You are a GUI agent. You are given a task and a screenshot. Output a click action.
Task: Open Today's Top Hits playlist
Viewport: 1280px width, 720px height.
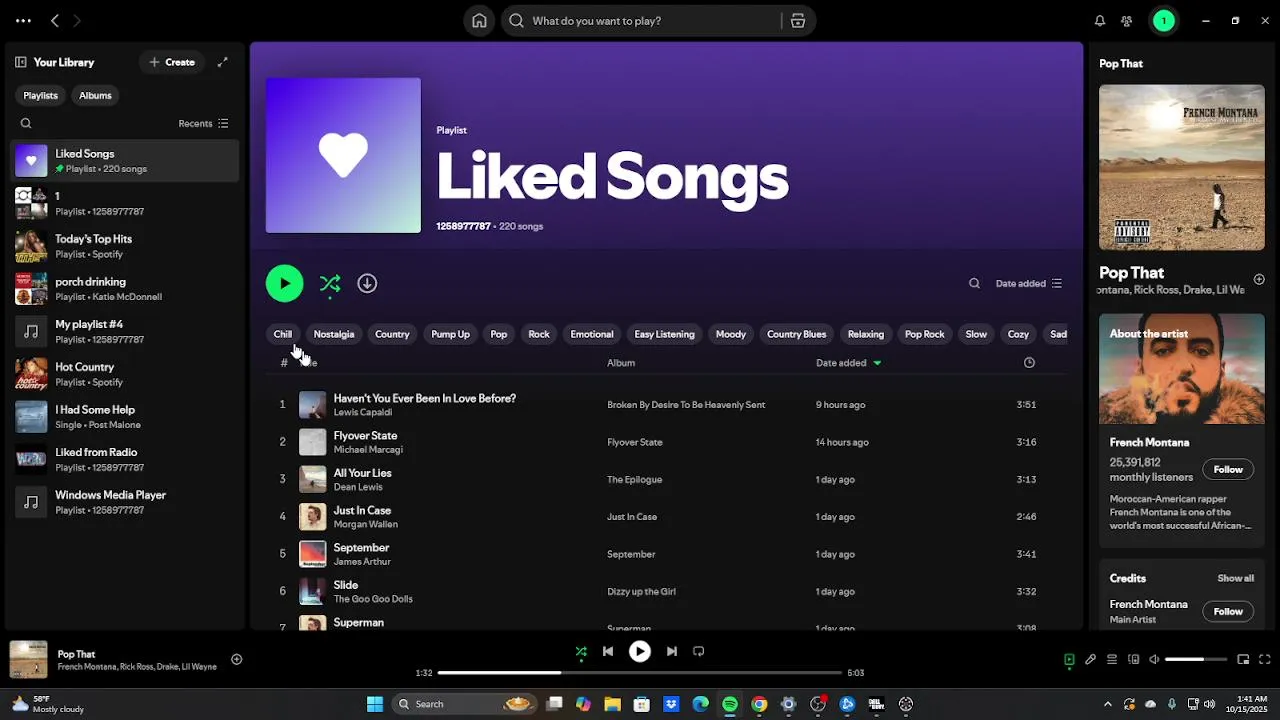pyautogui.click(x=125, y=246)
